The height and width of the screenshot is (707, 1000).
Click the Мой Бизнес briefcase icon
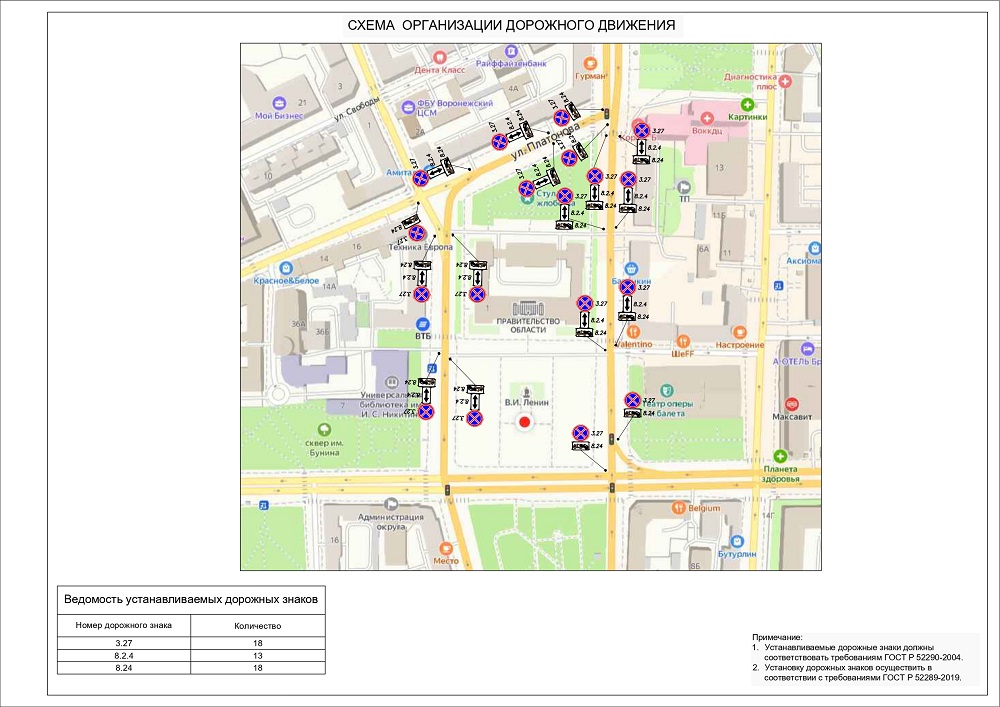point(279,102)
